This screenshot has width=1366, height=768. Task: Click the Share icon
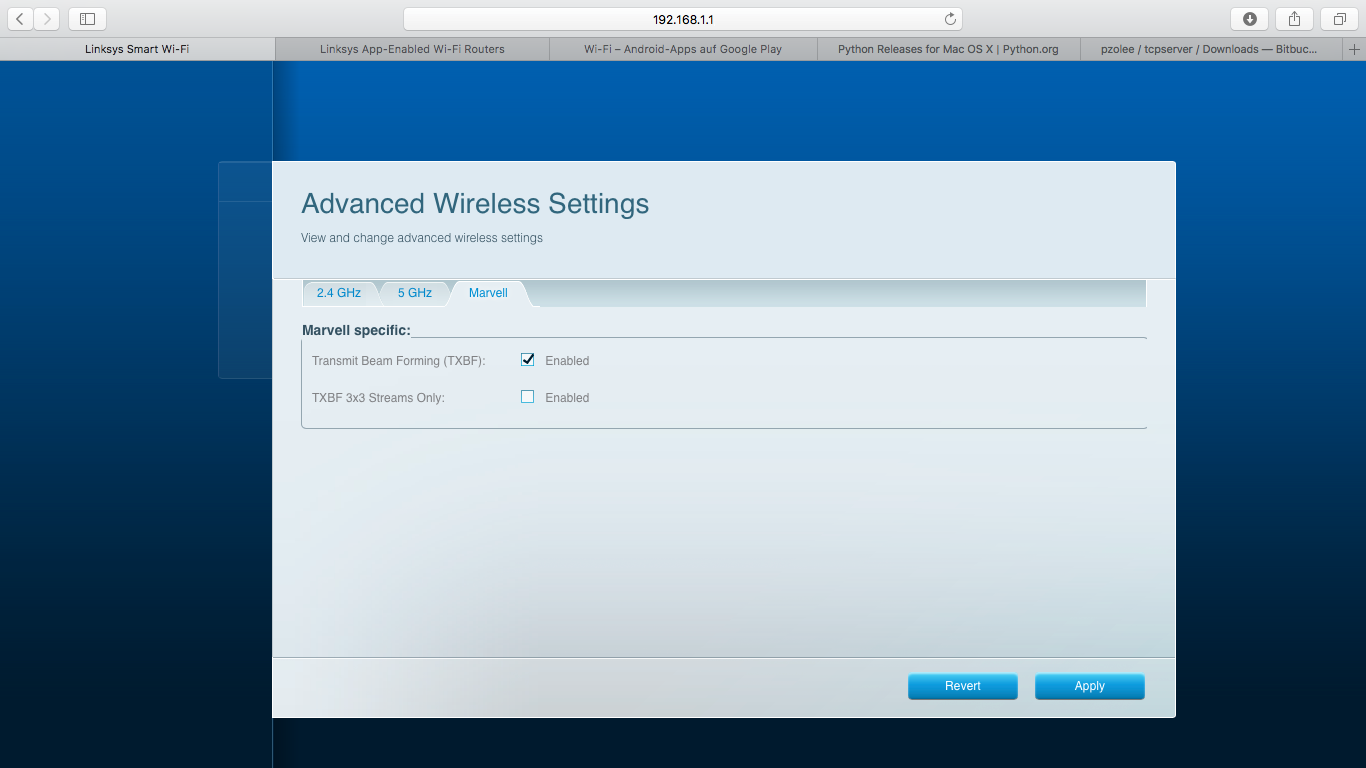(x=1293, y=18)
